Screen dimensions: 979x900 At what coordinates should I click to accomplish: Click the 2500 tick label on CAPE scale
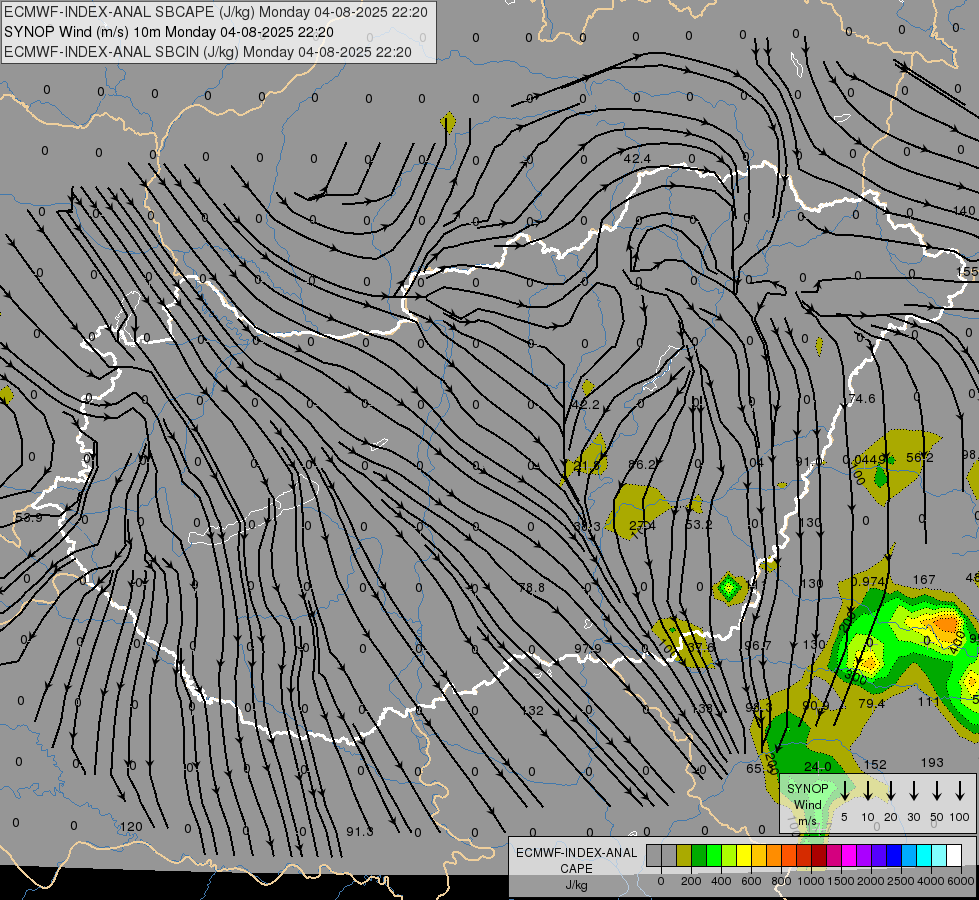901,881
